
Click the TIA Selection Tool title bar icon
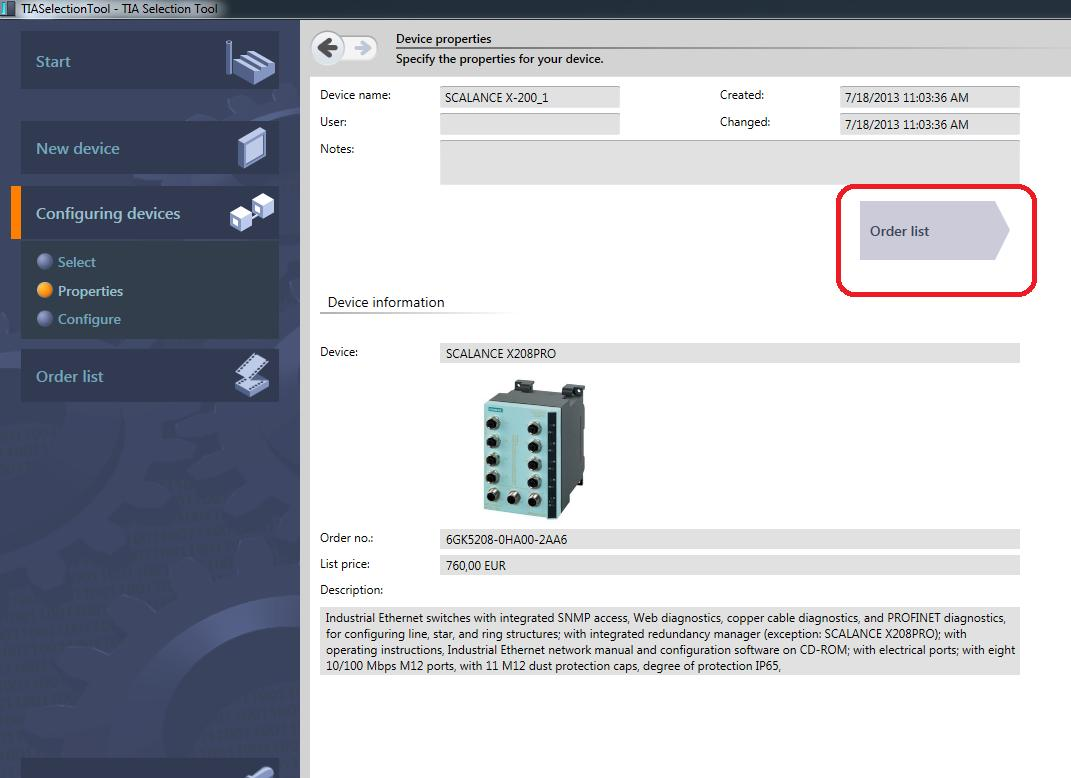click(8, 9)
